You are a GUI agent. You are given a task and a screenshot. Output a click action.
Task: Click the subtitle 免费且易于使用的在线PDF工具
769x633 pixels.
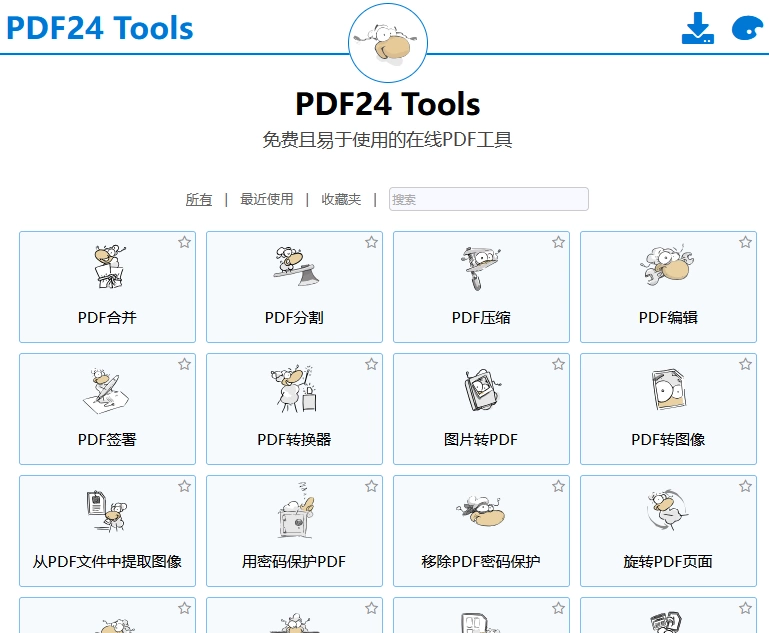coord(387,140)
